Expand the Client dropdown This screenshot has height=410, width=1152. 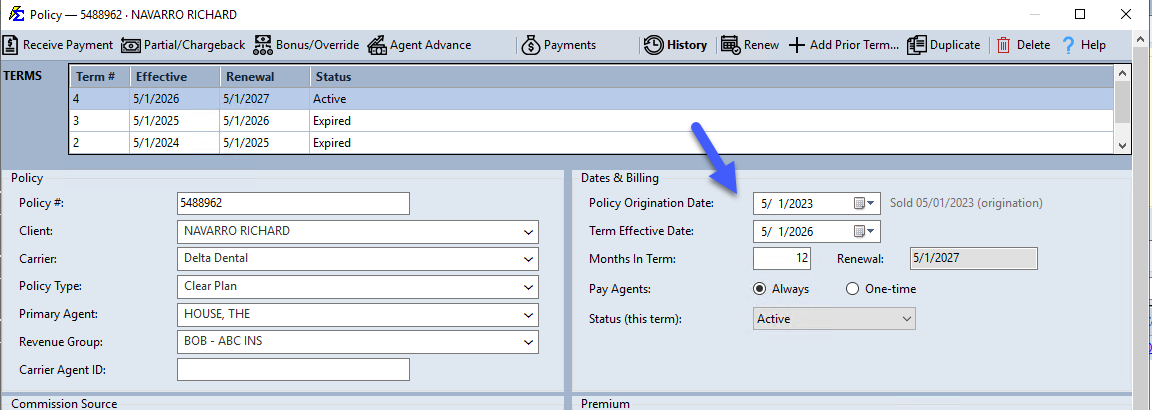point(528,231)
